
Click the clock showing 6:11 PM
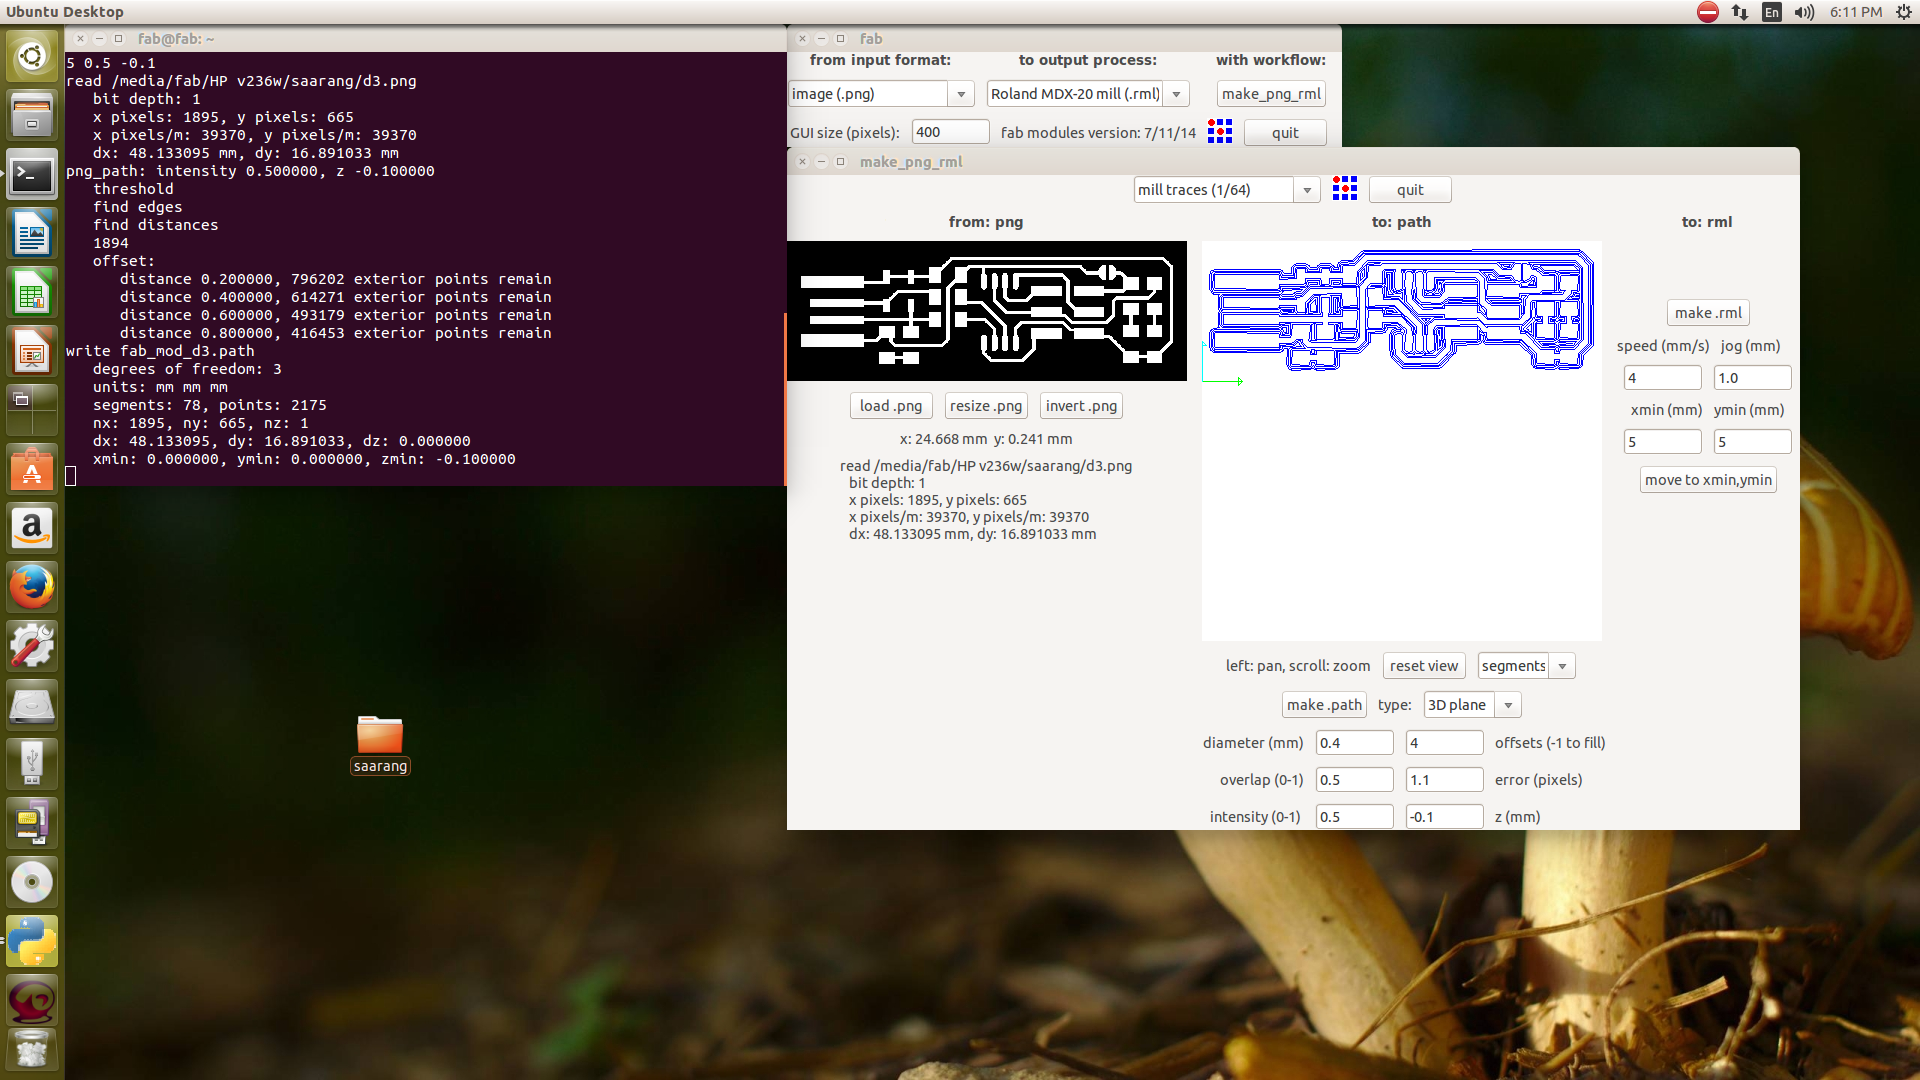click(x=1855, y=12)
